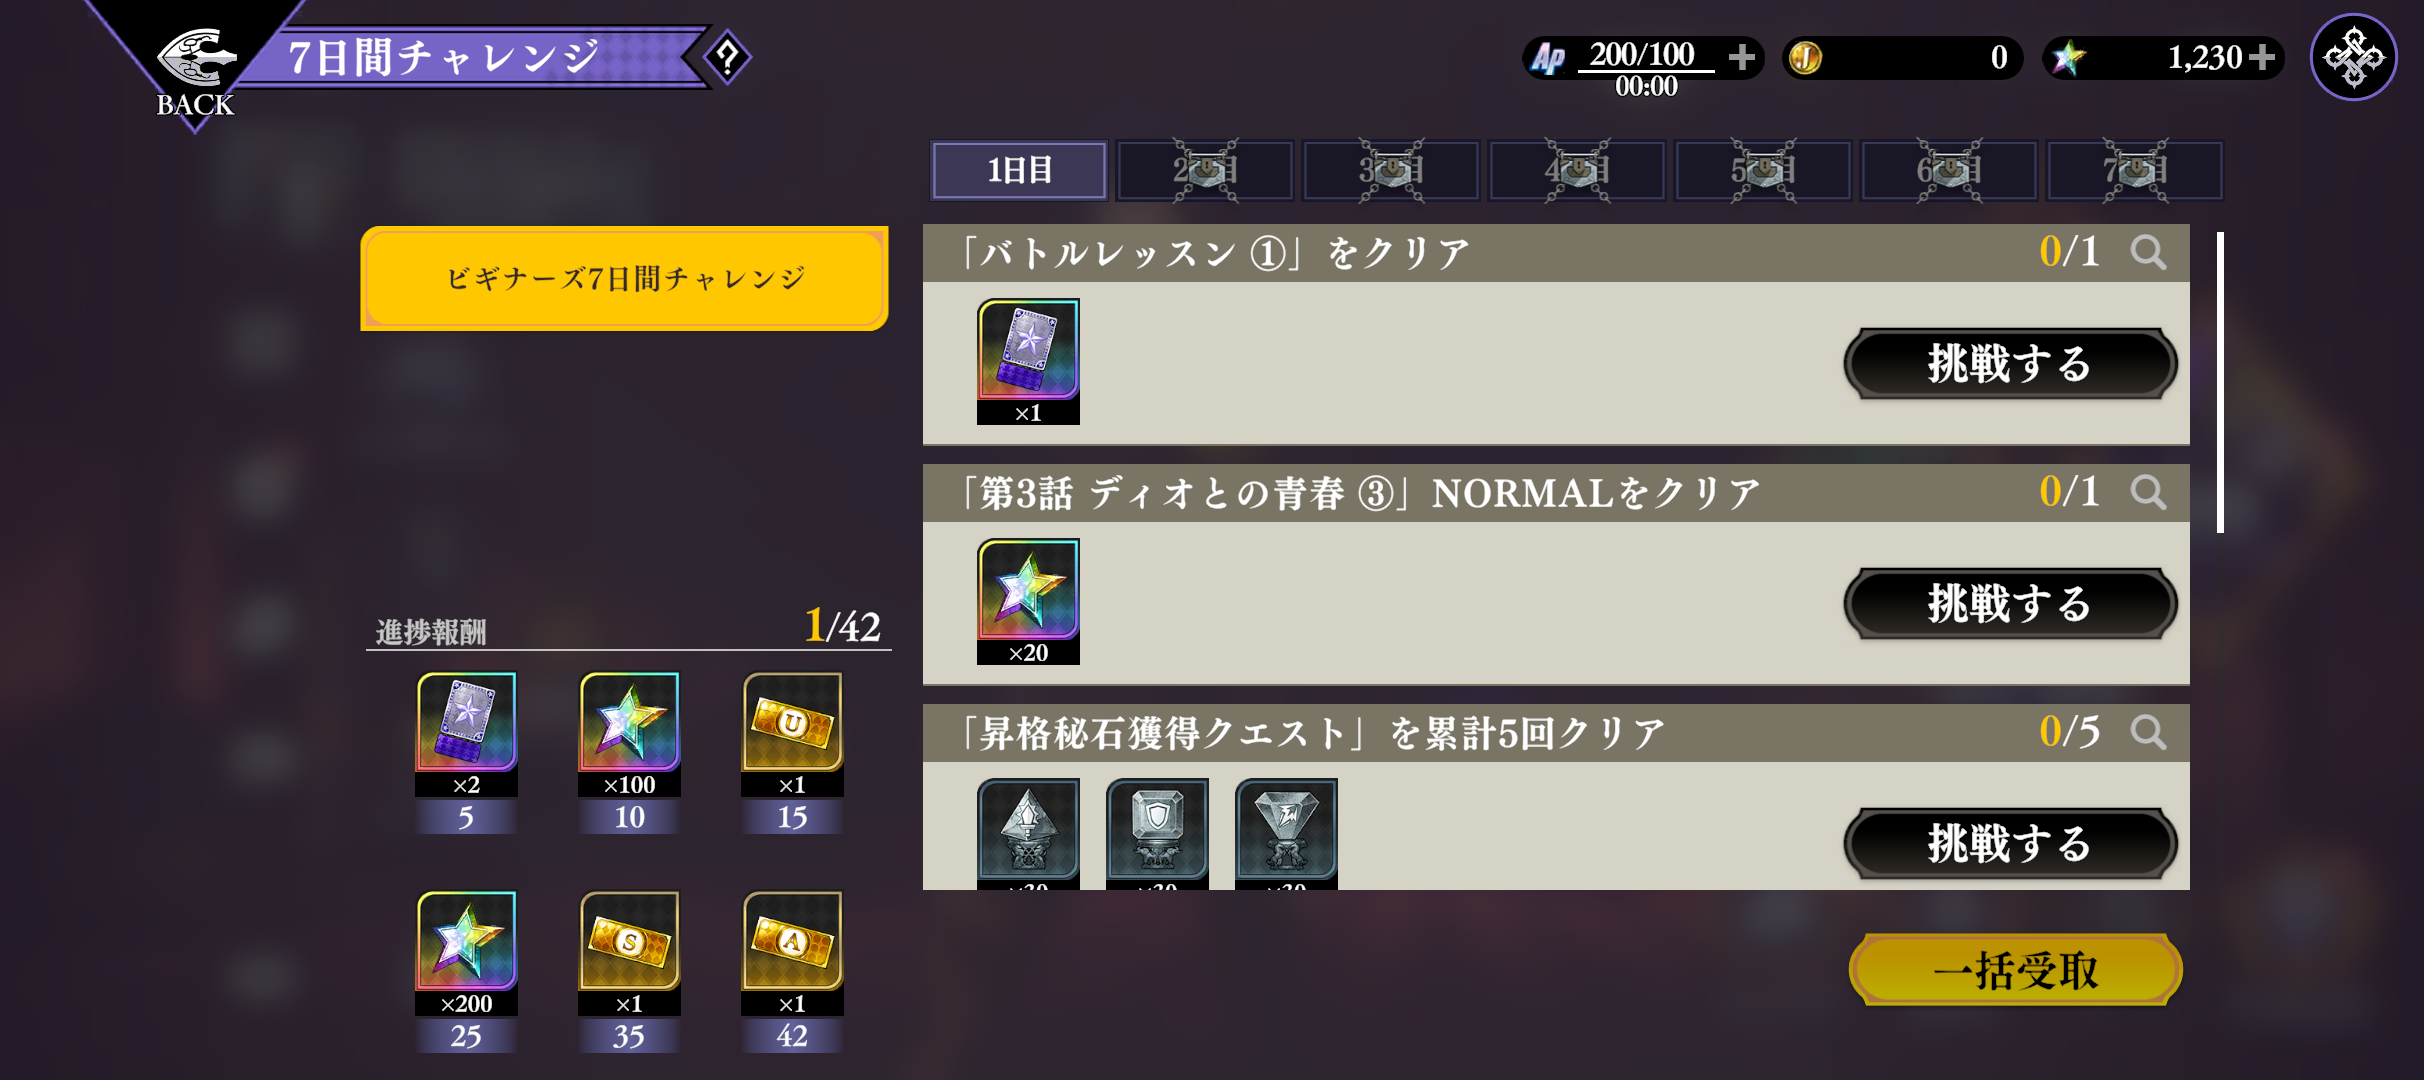Add star gems with plus icon

click(2261, 57)
